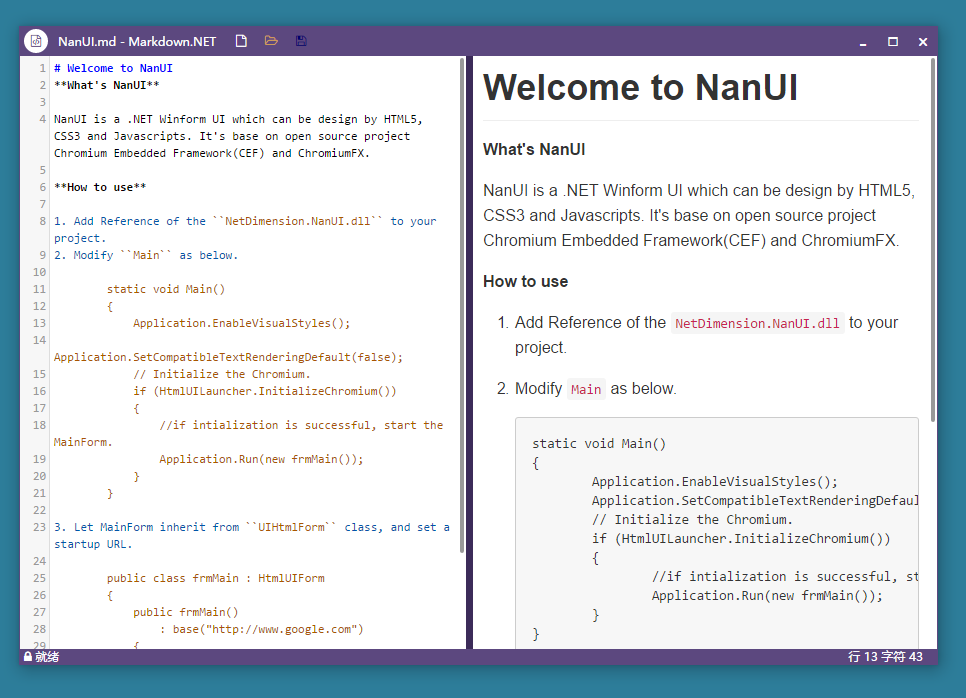Click the Markdown.NET app logo icon
Viewport: 966px width, 698px height.
[x=36, y=41]
